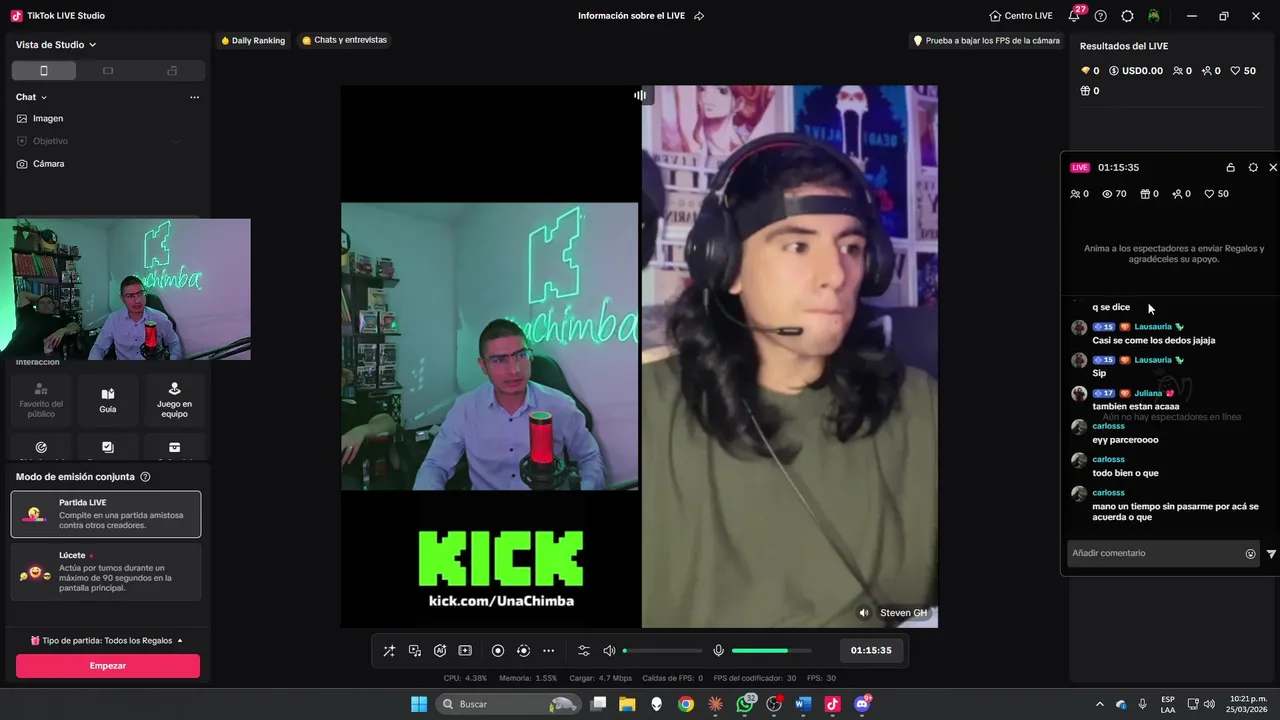Viewport: 1280px width, 720px height.
Task: Select the Lúcete mode card
Action: pos(106,572)
